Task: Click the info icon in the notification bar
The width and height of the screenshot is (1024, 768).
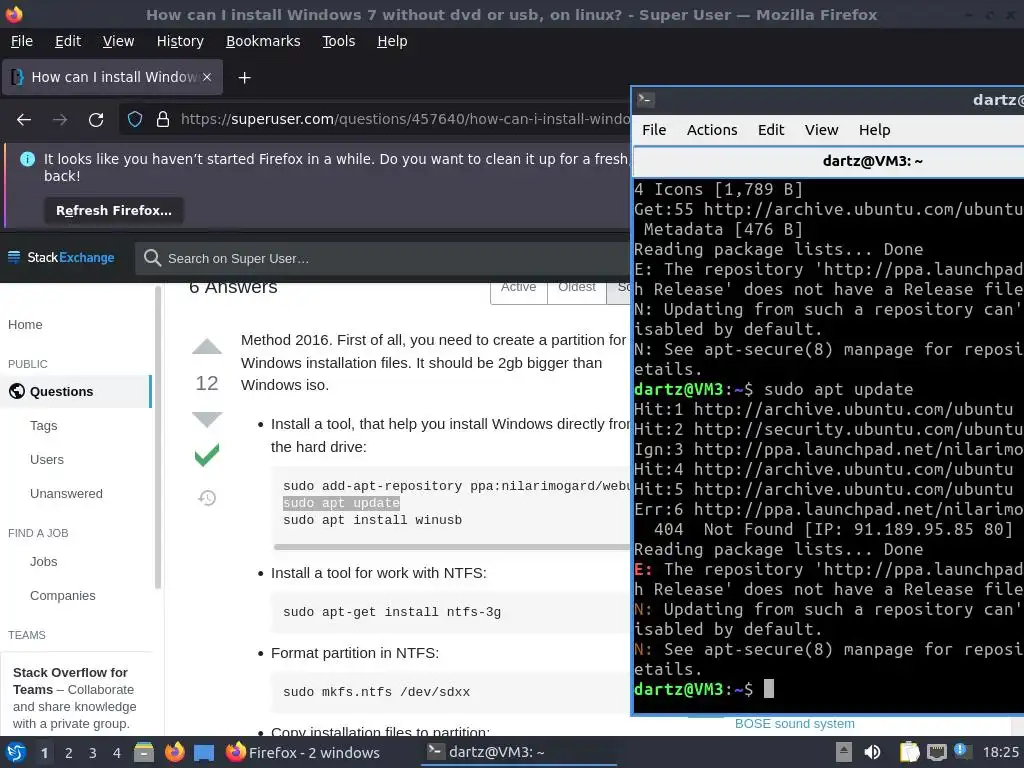Action: click(x=27, y=159)
